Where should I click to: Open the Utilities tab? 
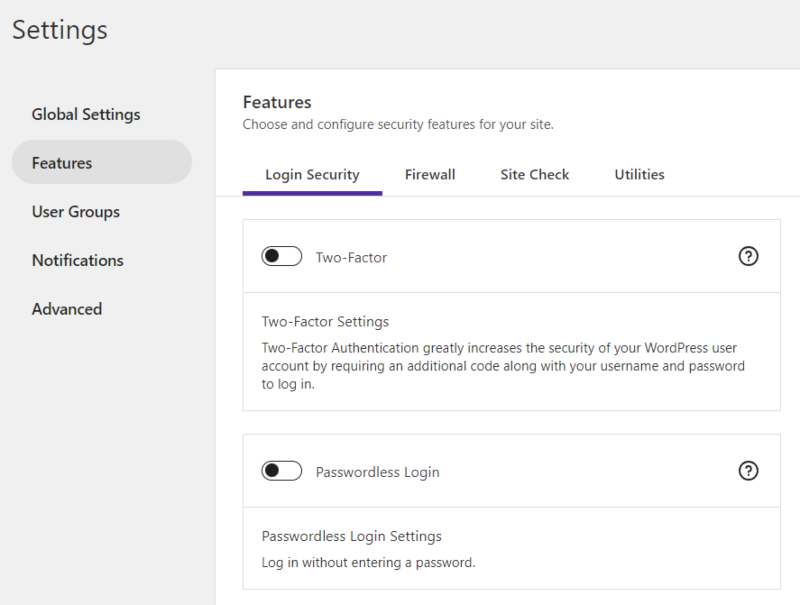(639, 174)
